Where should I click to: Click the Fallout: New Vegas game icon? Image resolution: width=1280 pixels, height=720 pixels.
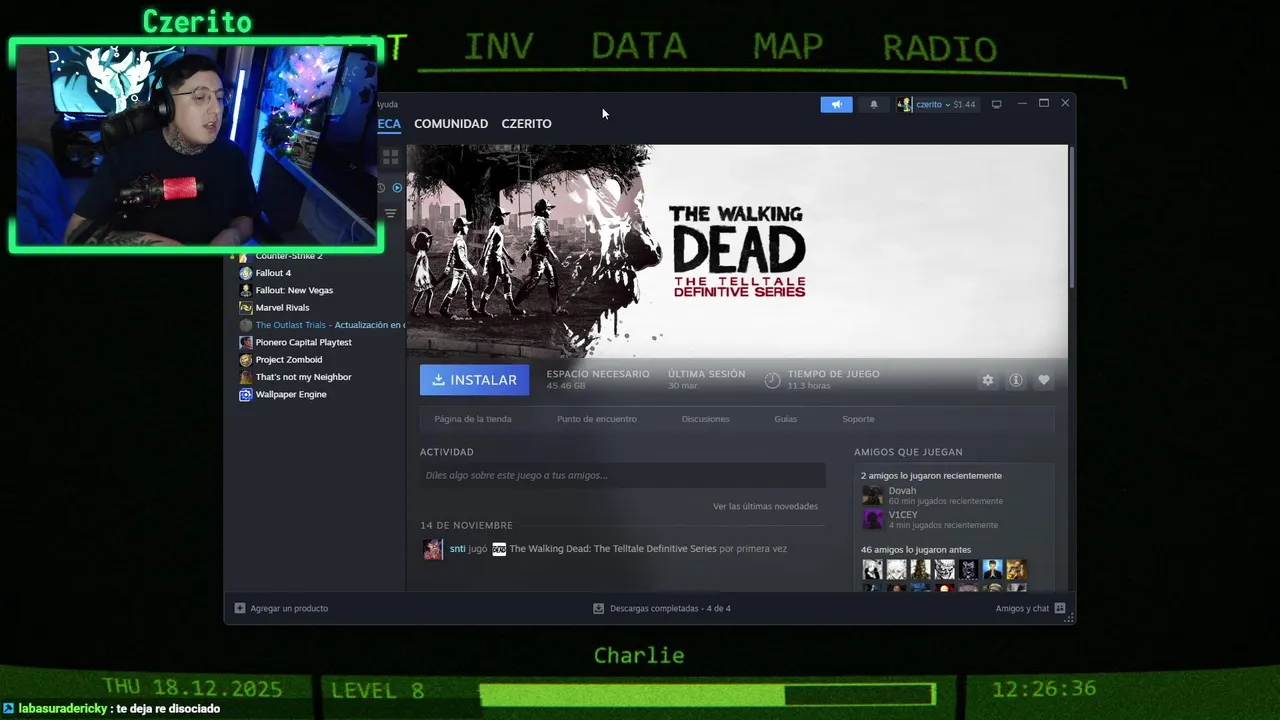point(246,290)
